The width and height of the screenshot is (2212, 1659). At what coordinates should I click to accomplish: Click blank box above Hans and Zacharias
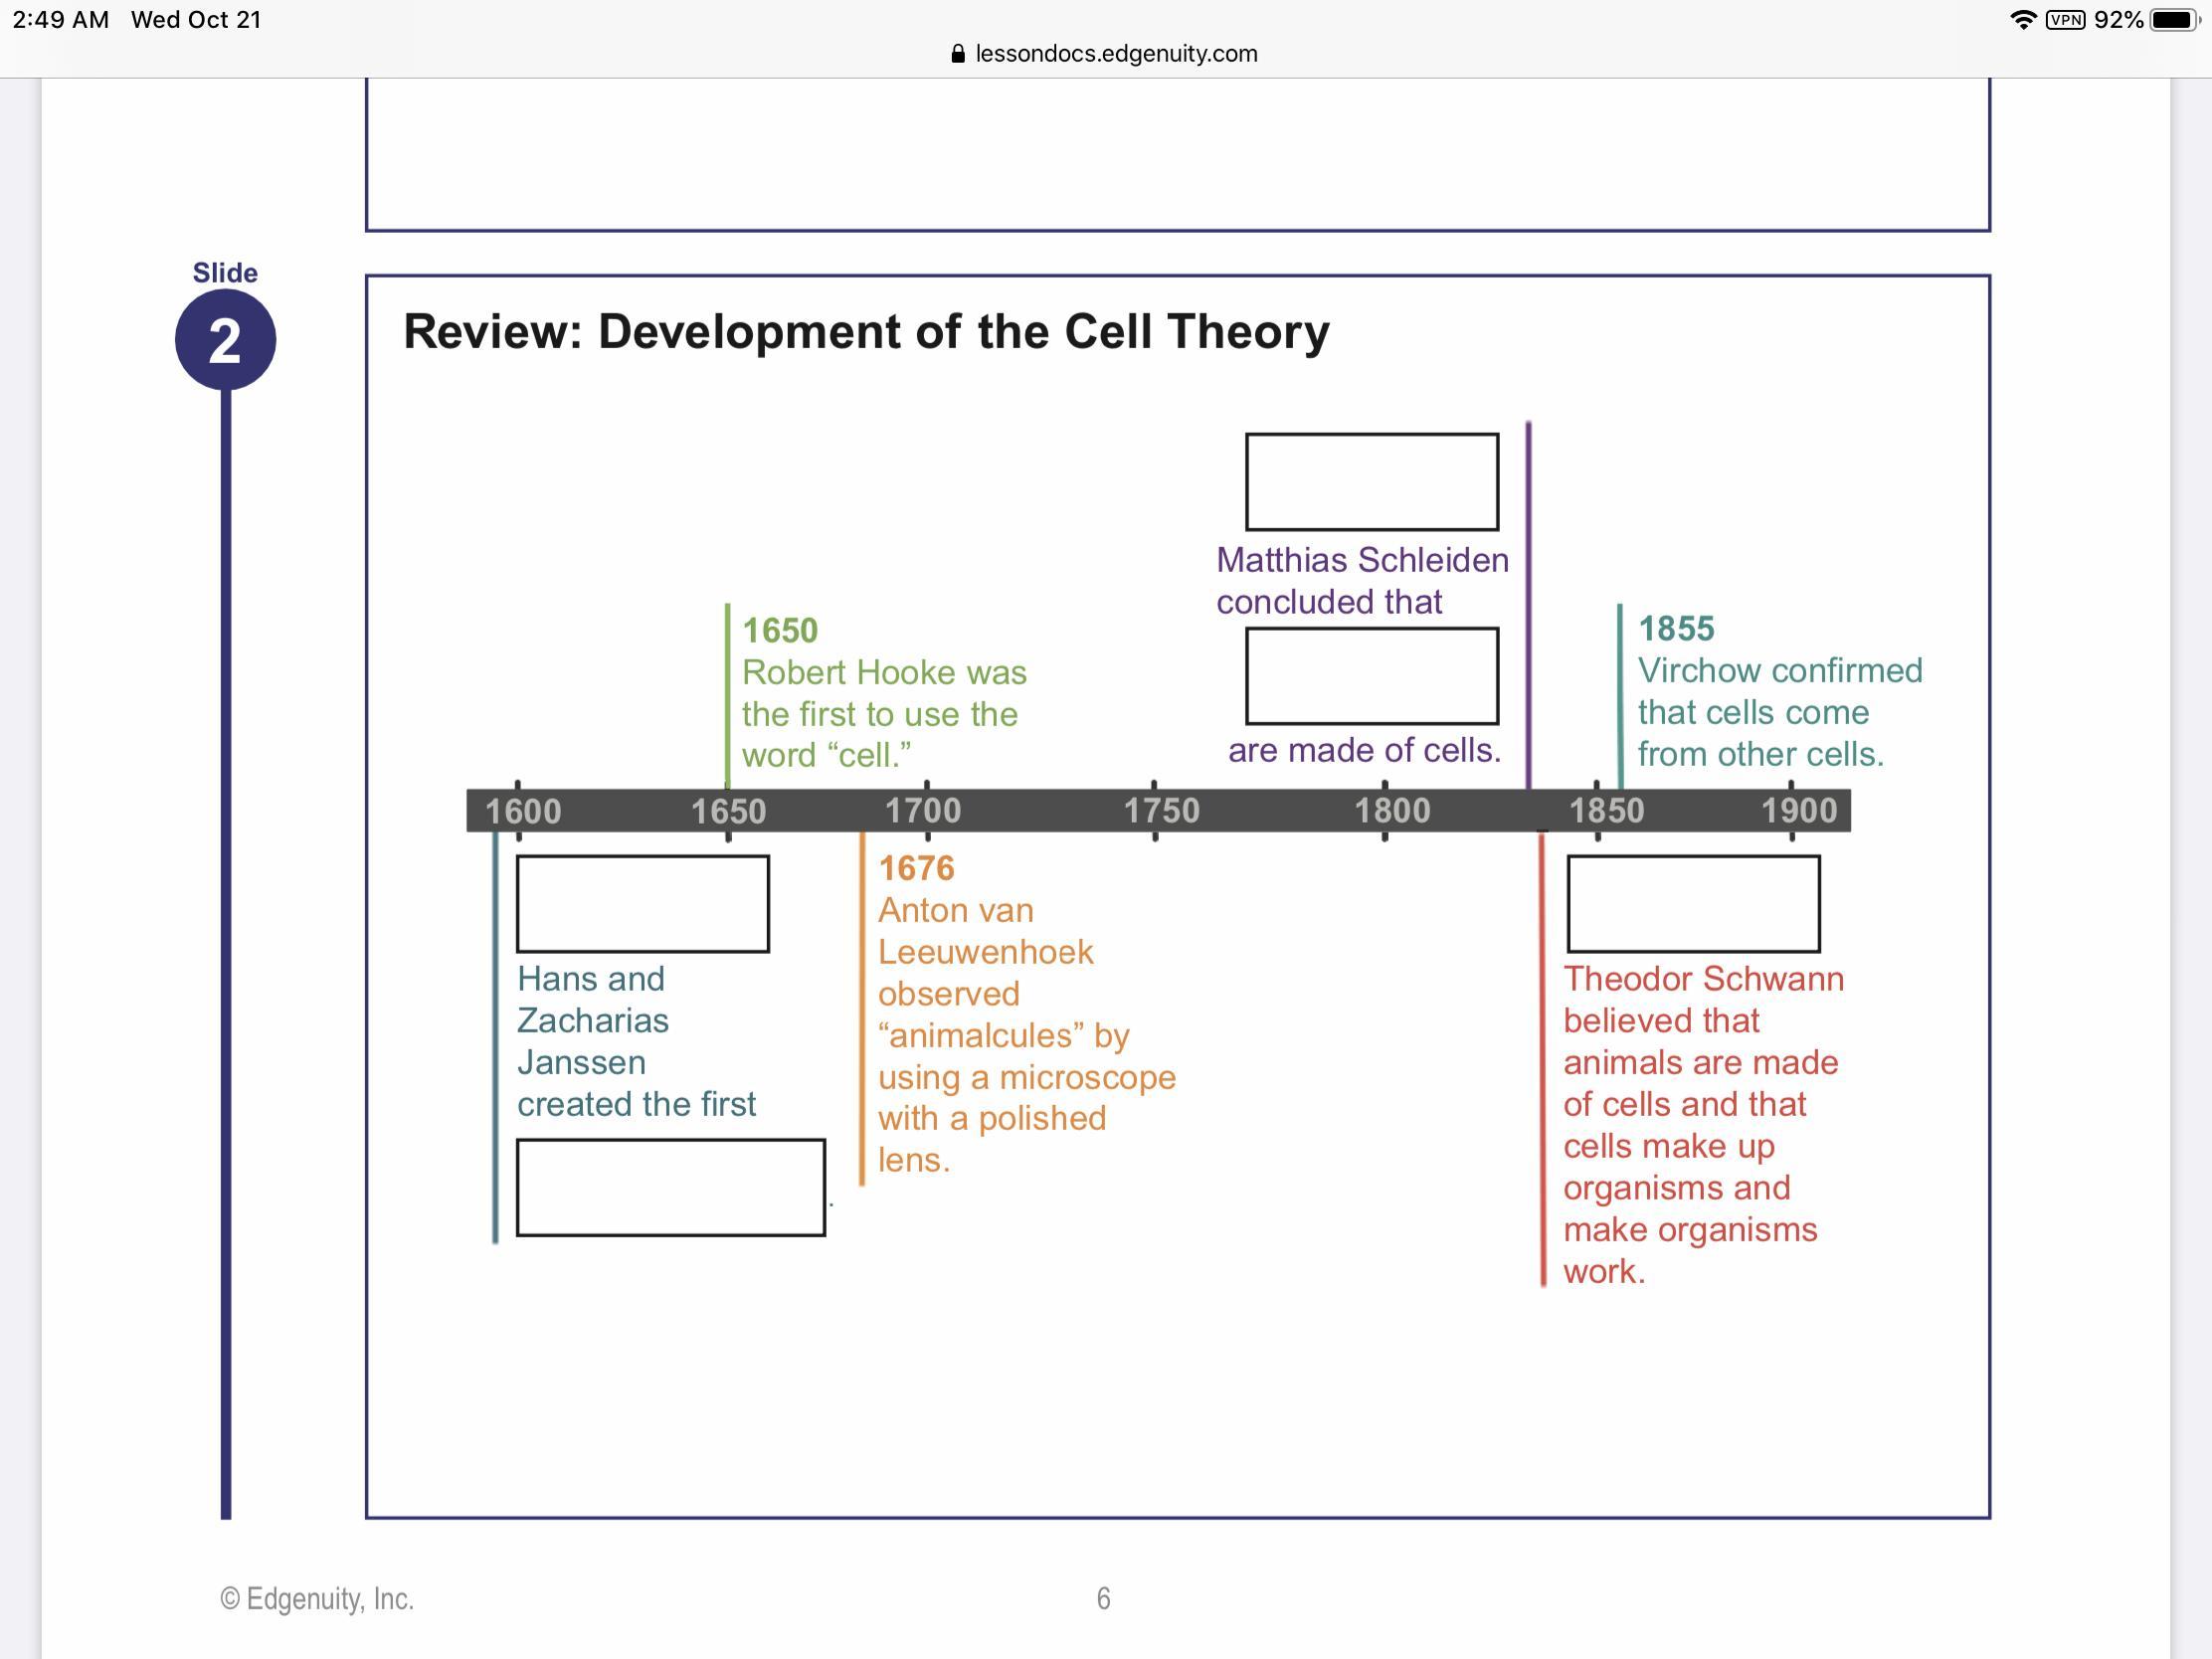pos(642,904)
